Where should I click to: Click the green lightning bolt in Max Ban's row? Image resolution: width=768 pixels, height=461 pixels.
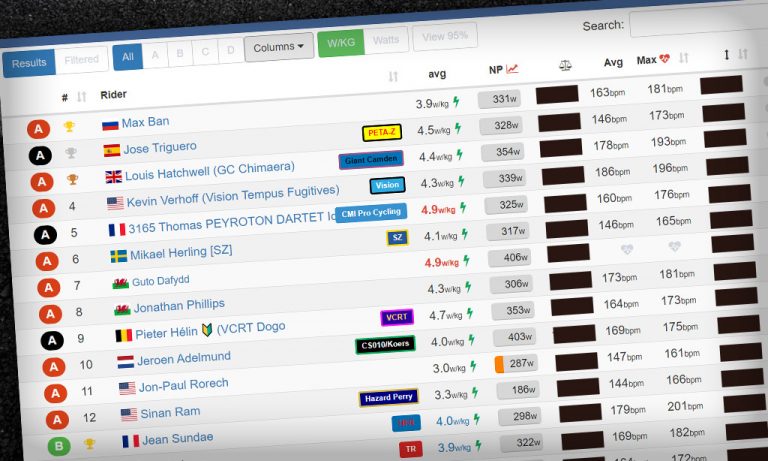[456, 102]
